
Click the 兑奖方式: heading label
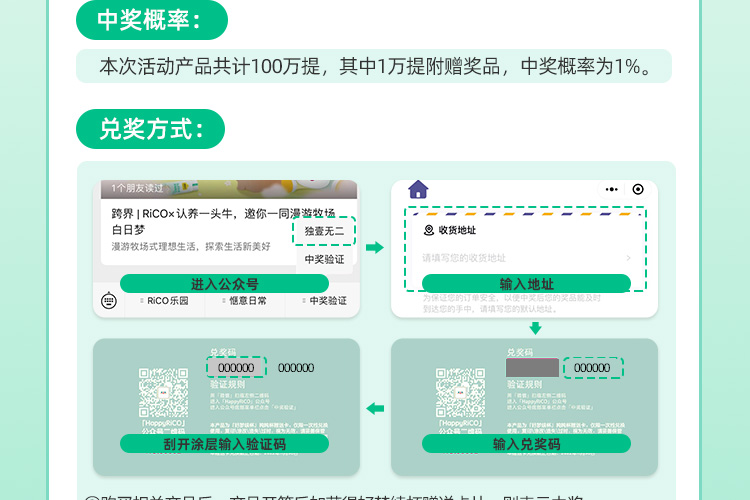pyautogui.click(x=150, y=129)
